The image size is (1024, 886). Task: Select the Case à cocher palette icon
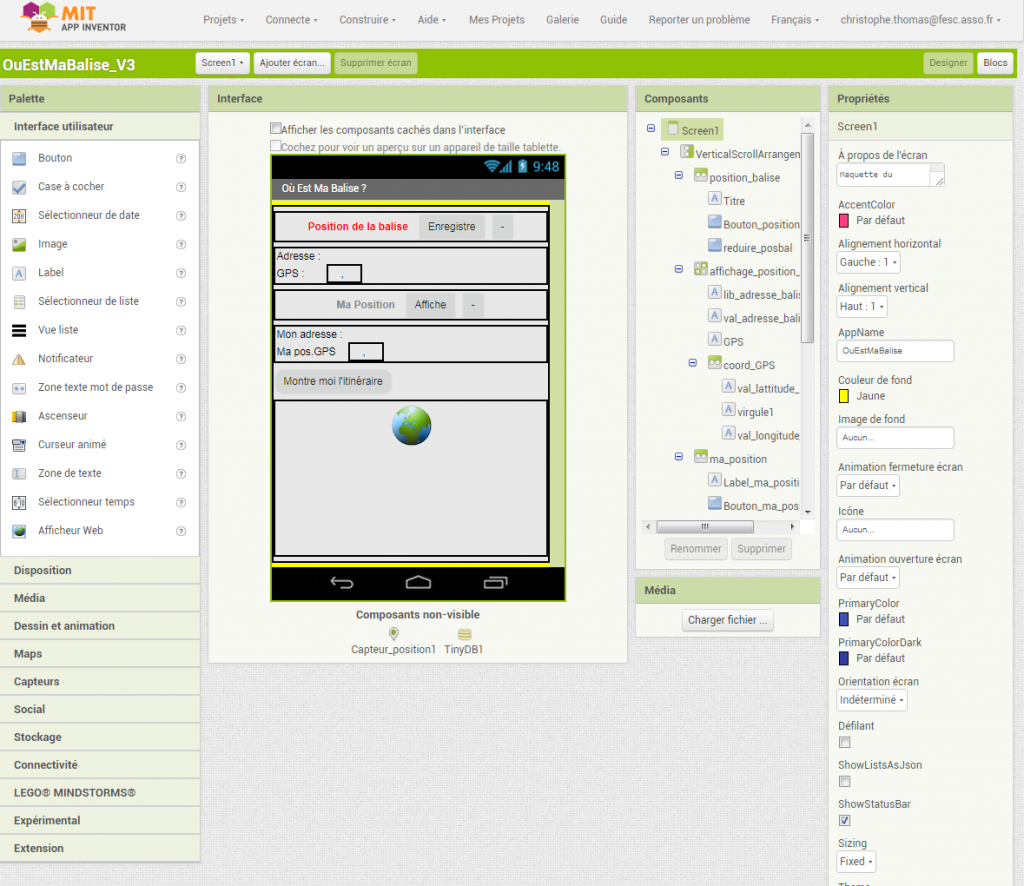pyautogui.click(x=20, y=187)
